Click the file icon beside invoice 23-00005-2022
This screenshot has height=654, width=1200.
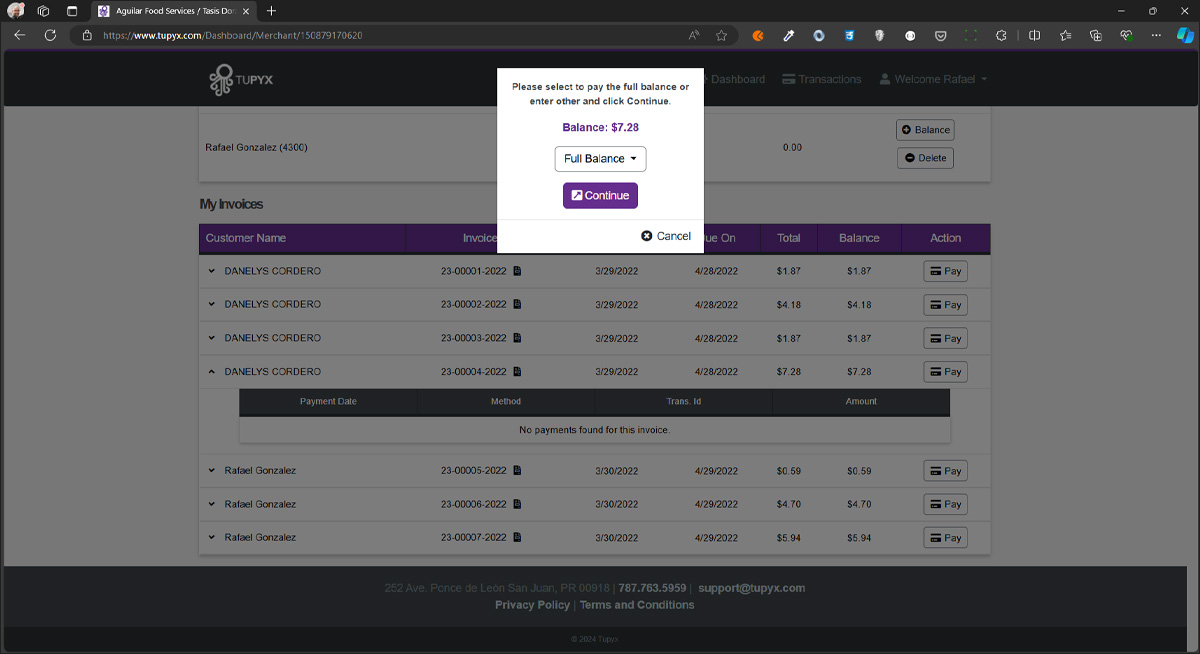point(518,471)
